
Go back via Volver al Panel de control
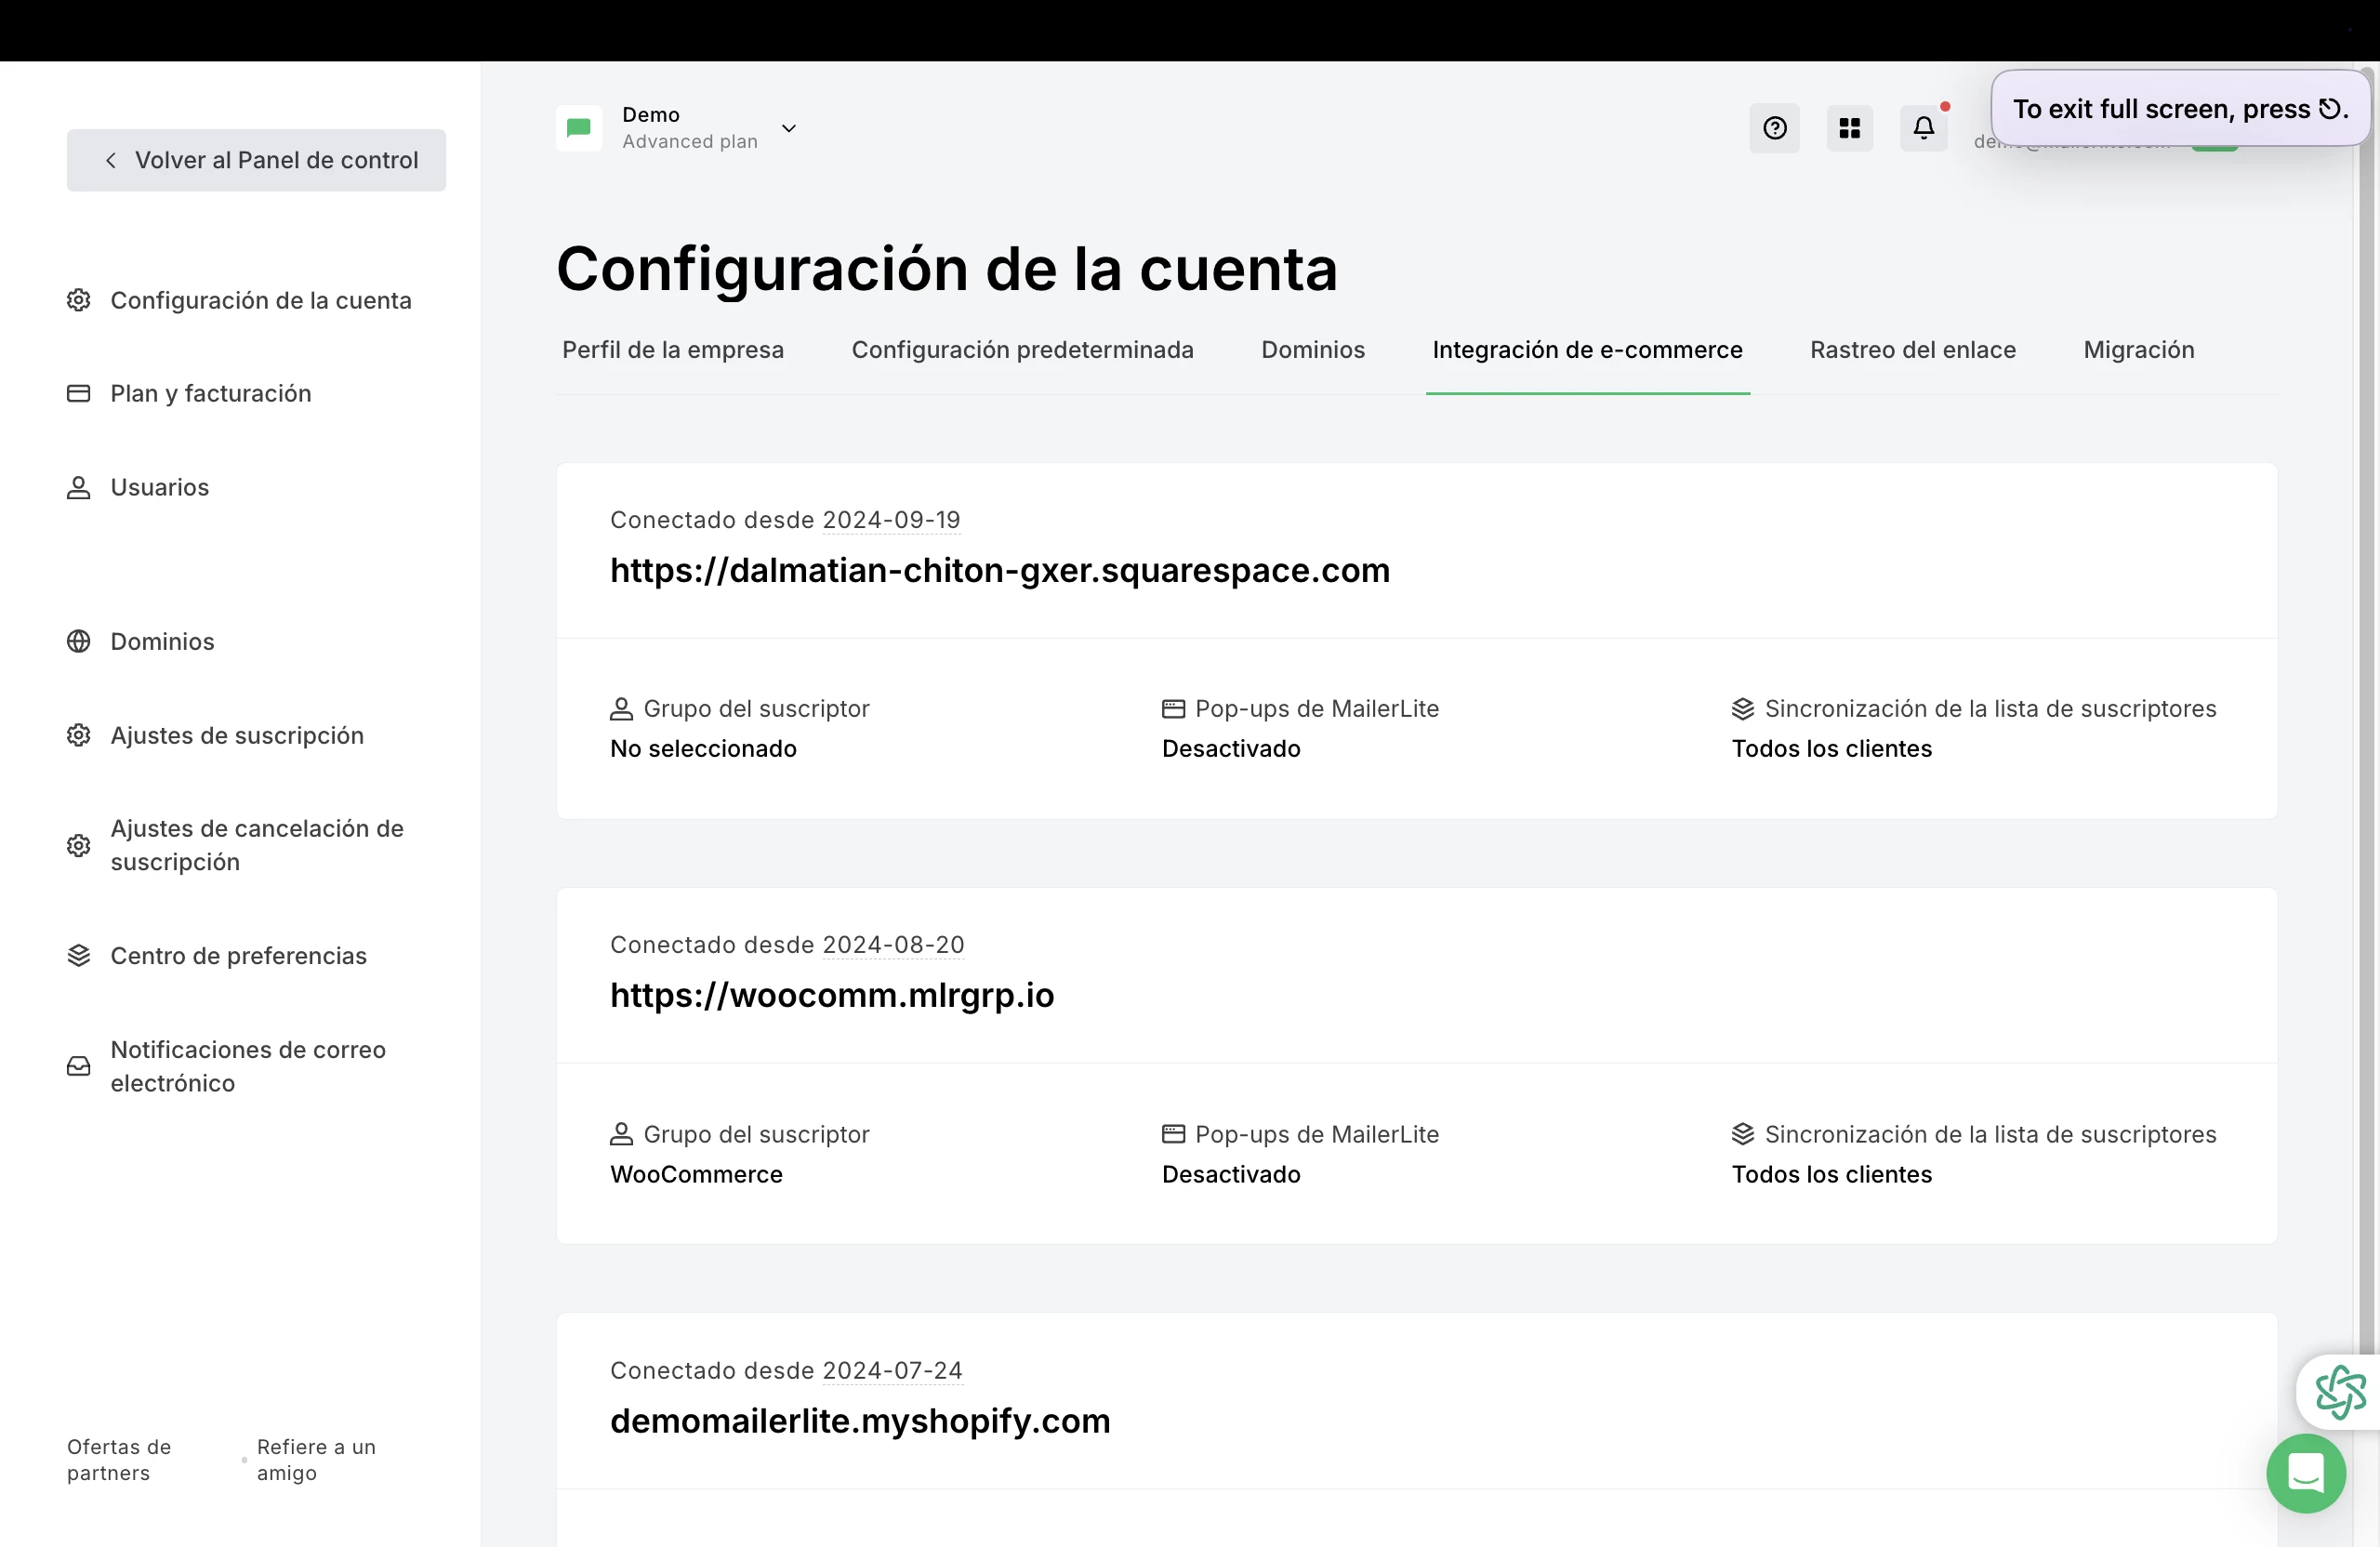click(x=257, y=160)
